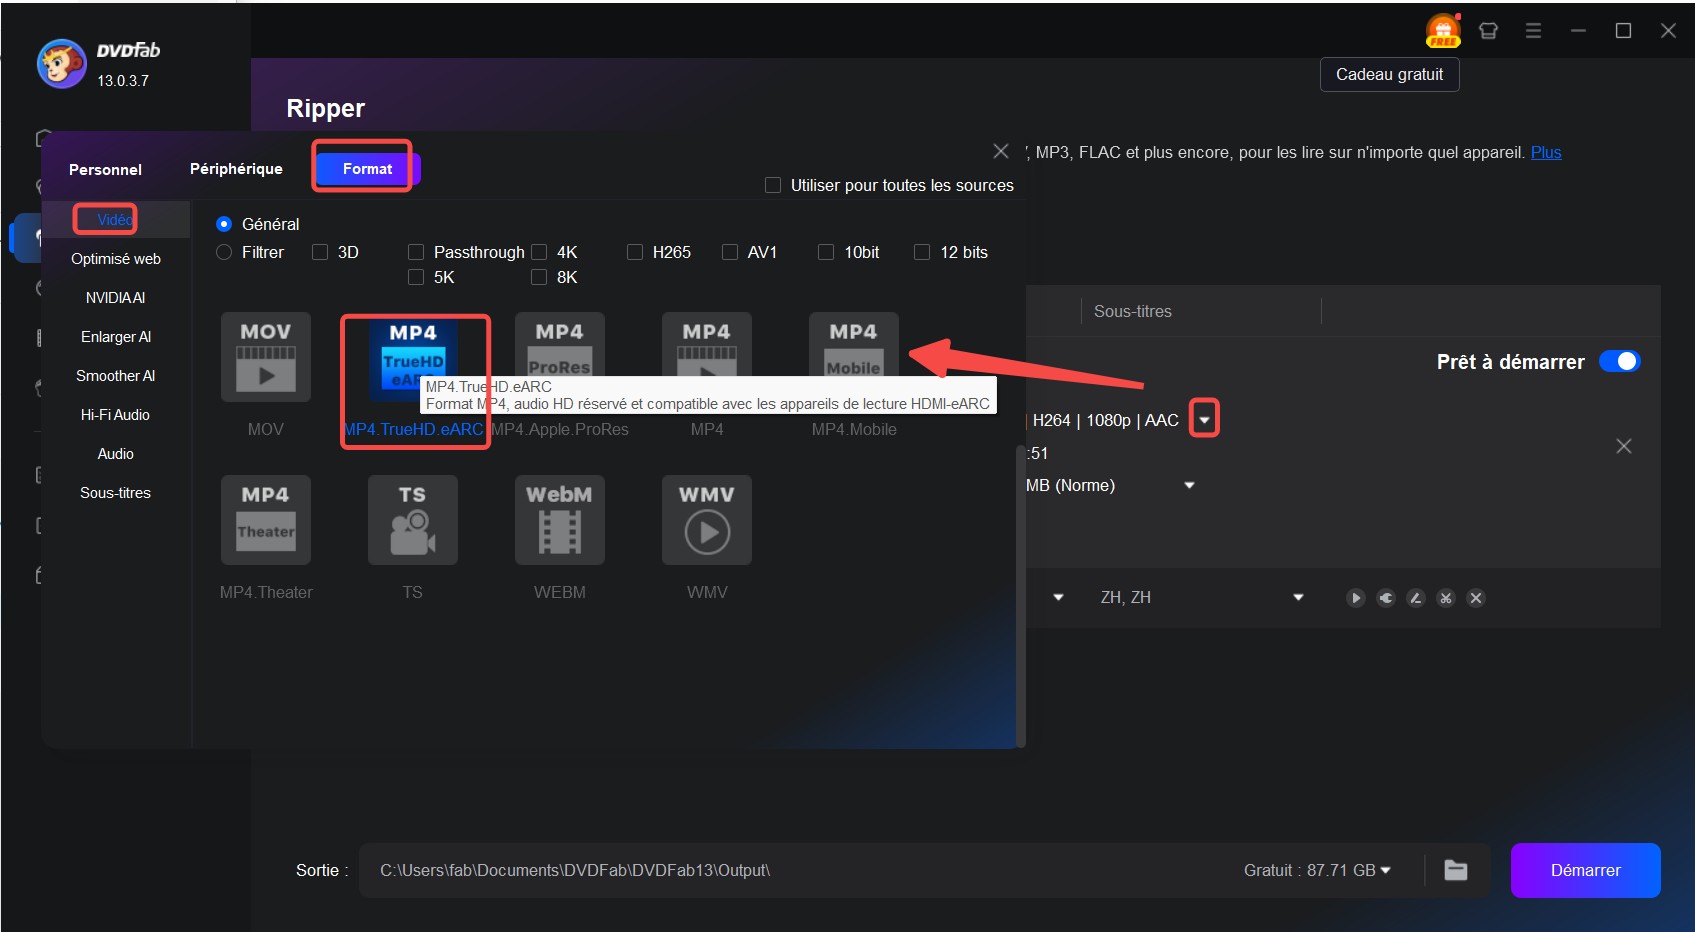Select the Enlarger AI category

[115, 336]
